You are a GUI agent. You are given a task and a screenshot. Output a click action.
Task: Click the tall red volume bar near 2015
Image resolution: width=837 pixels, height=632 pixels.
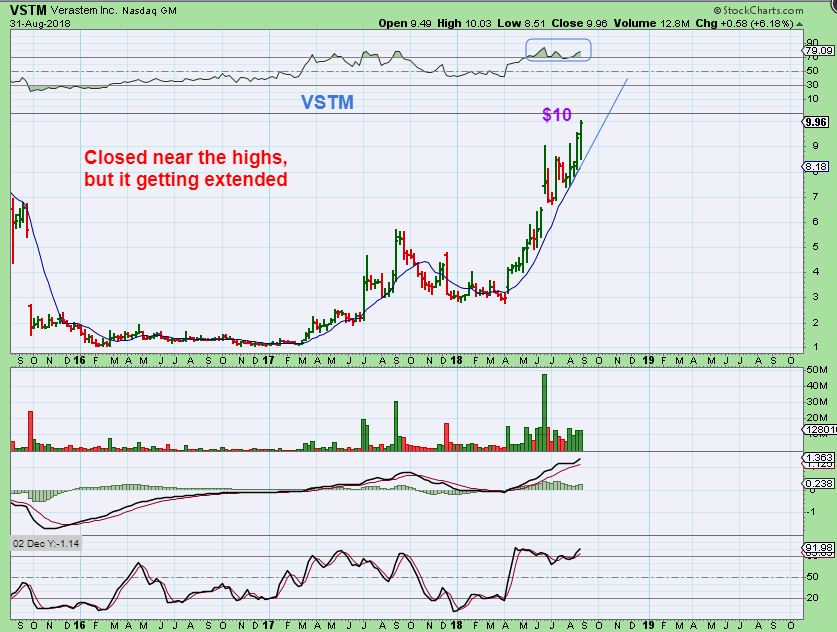tap(30, 431)
